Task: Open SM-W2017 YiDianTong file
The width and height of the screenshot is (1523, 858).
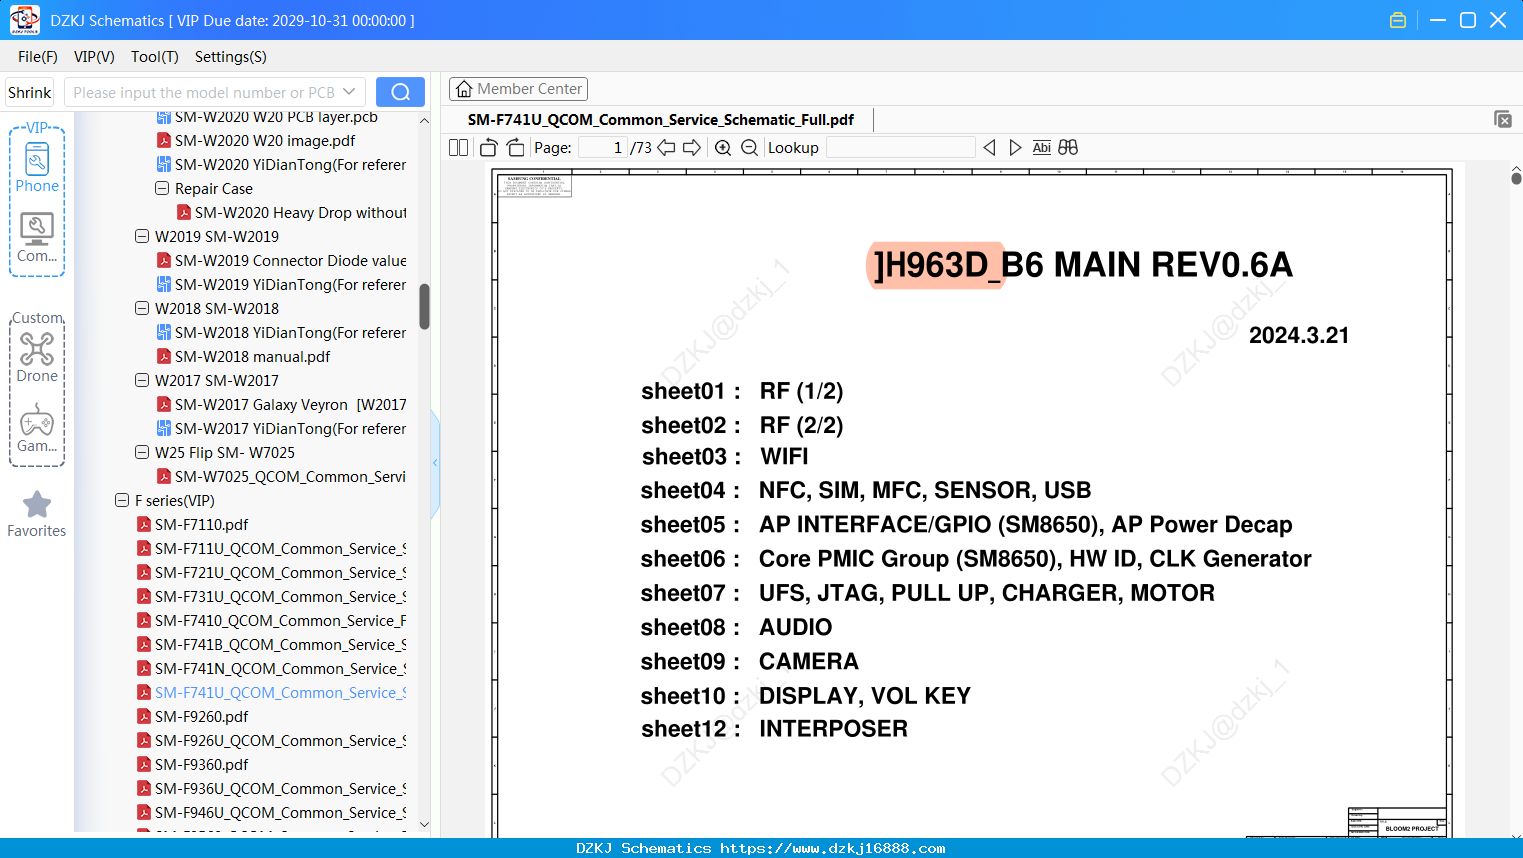Action: 281,429
